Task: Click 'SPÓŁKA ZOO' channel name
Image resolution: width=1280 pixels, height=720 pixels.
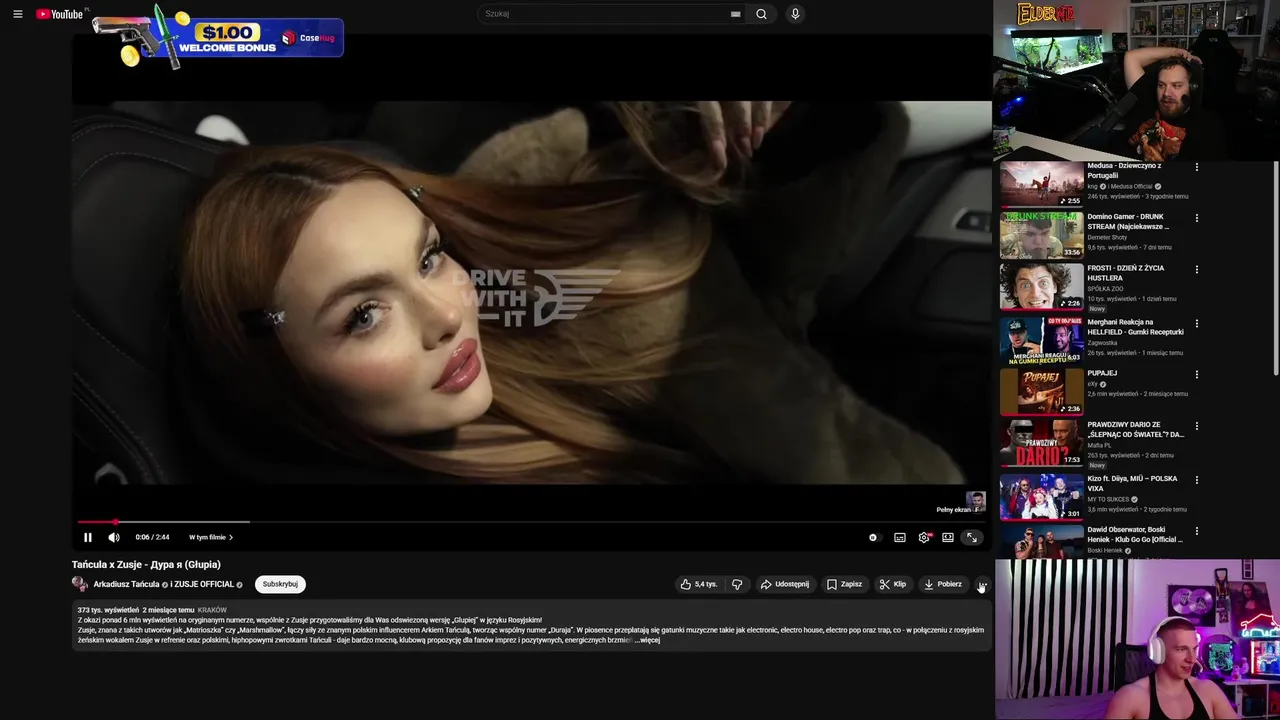Action: click(x=1105, y=288)
